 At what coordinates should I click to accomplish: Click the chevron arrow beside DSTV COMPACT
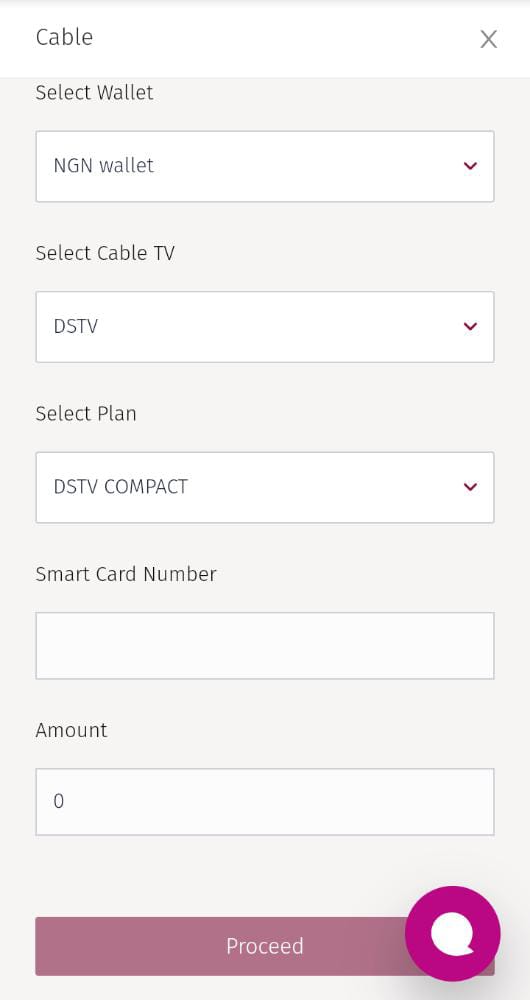(471, 487)
